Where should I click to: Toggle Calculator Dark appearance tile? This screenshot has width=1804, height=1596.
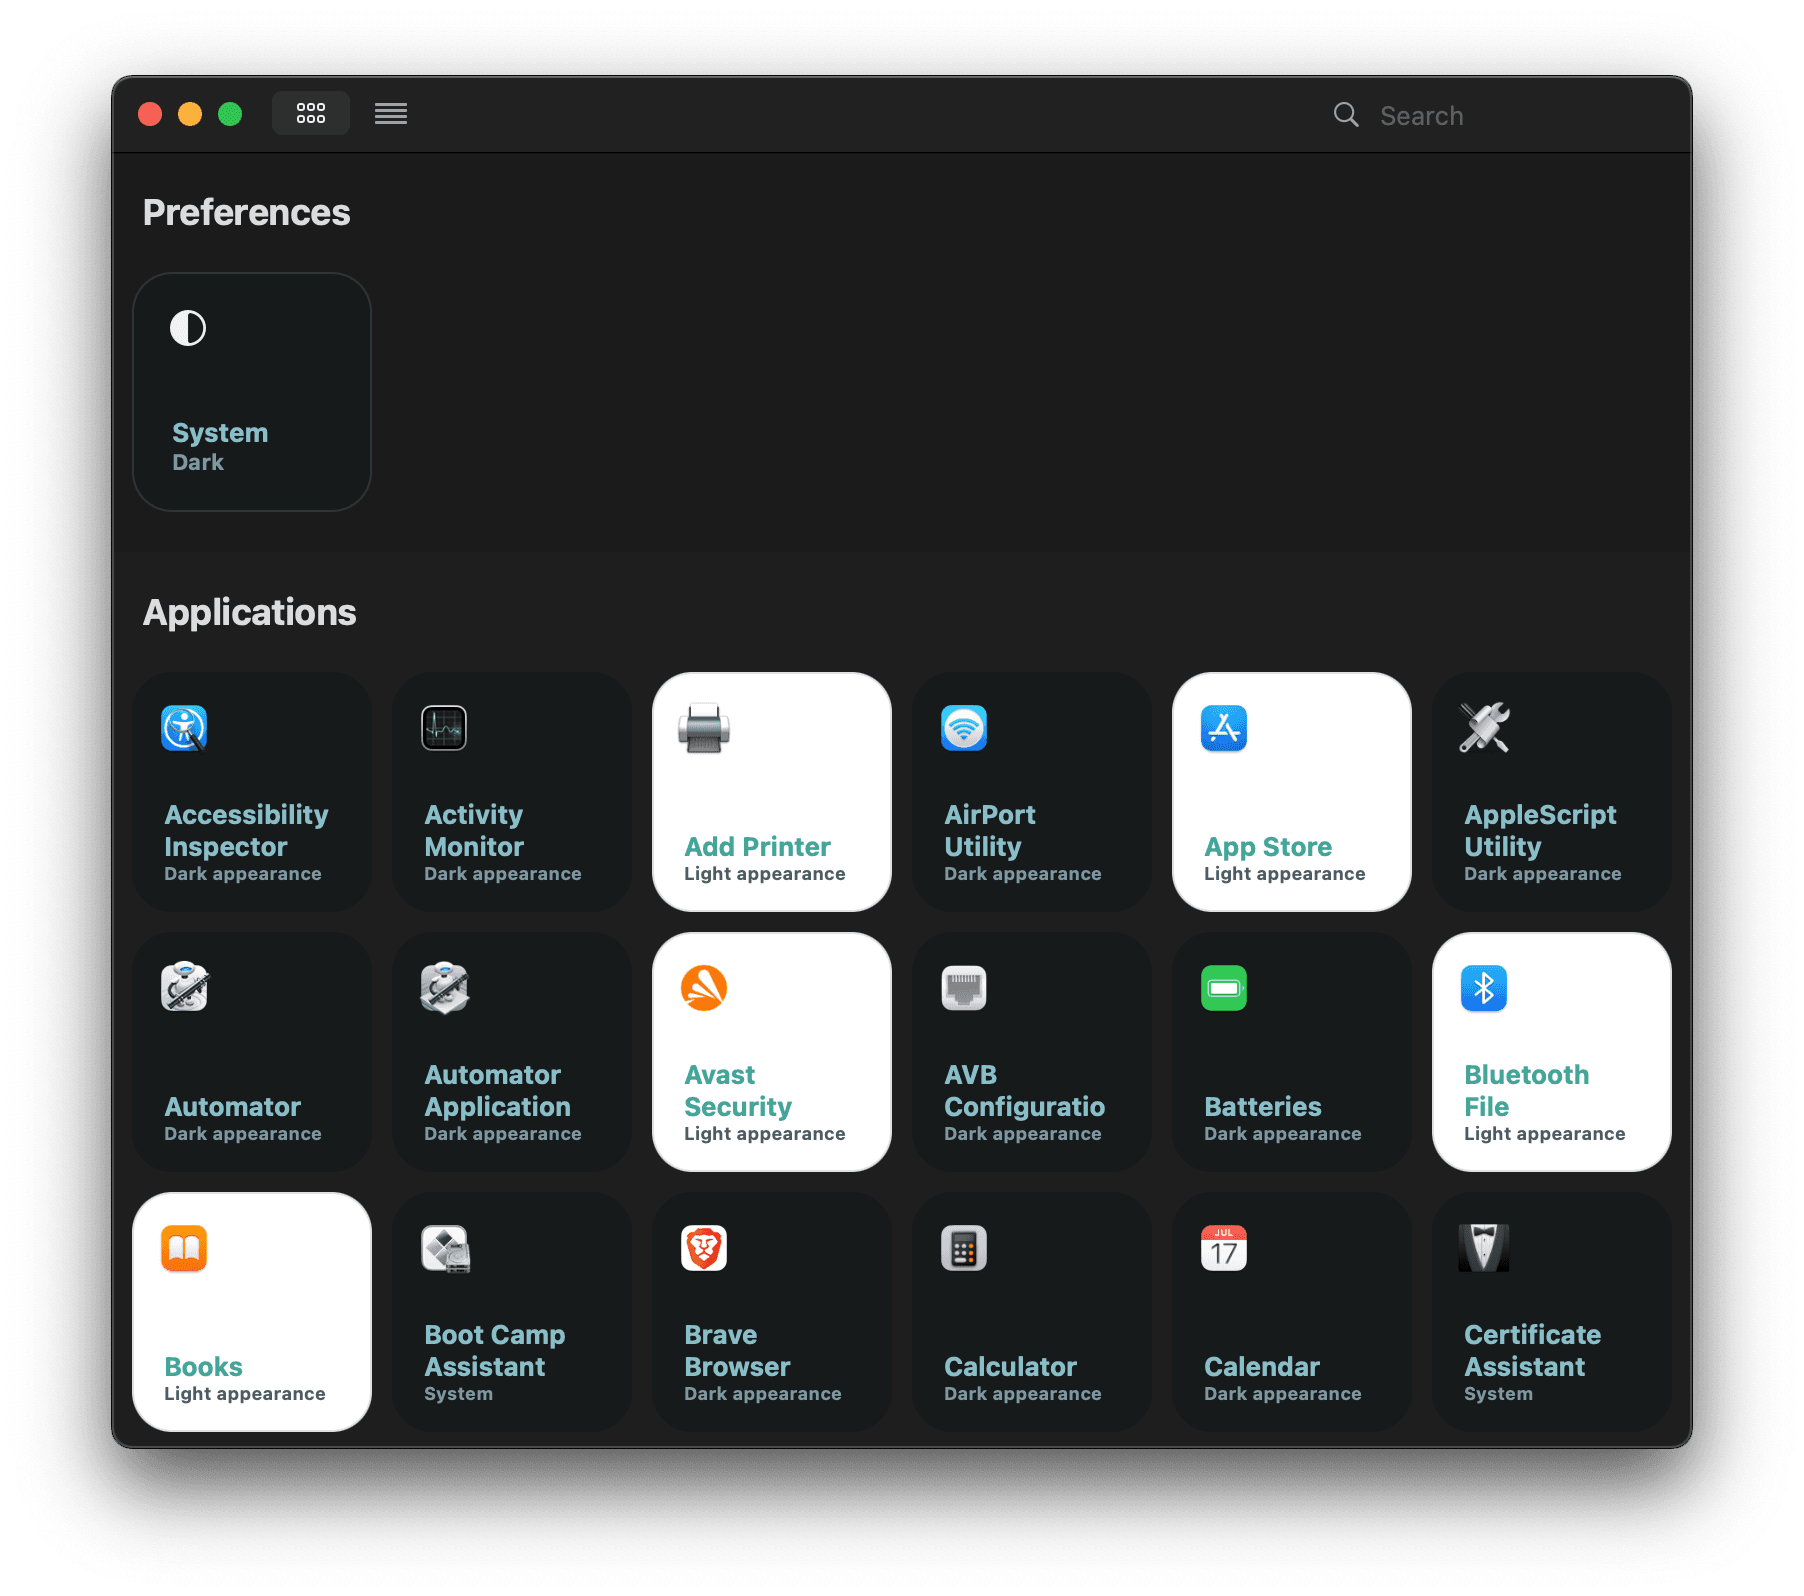coord(1031,1312)
